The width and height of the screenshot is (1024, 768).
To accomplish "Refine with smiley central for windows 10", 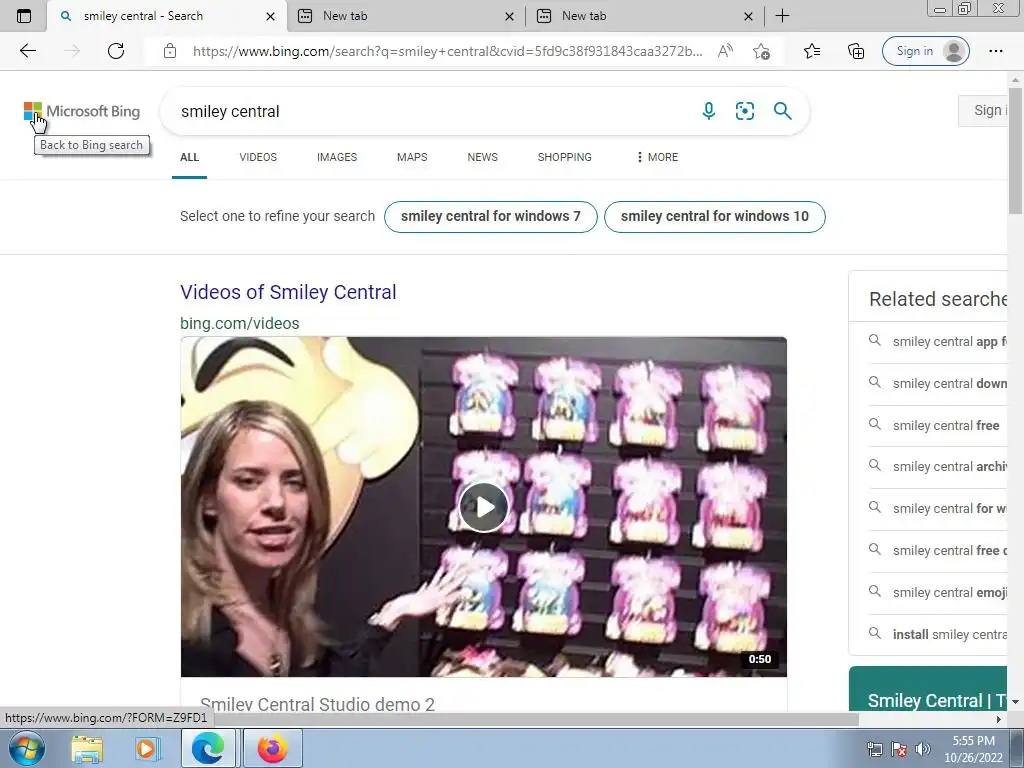I will point(714,216).
